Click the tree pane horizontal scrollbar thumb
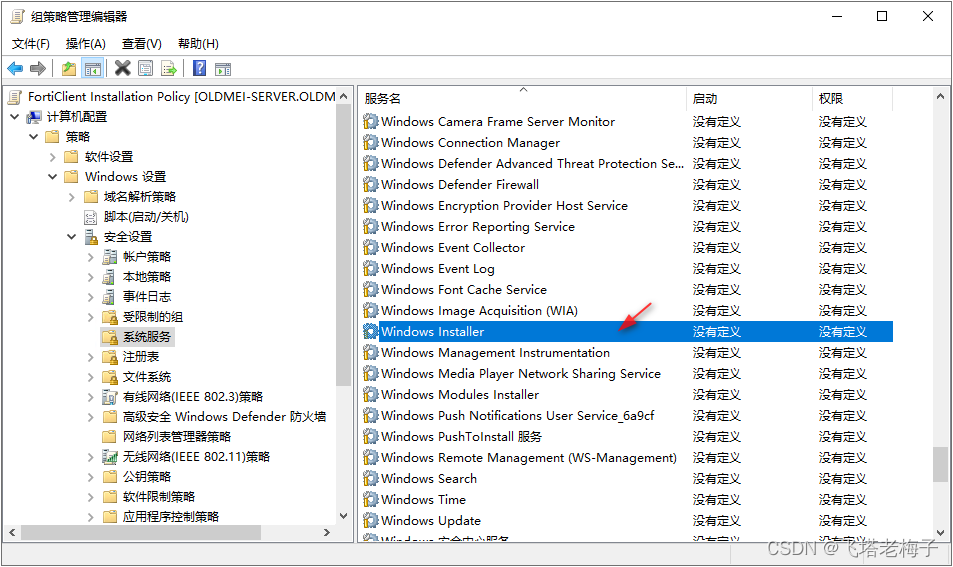Image resolution: width=953 pixels, height=567 pixels. (x=141, y=532)
